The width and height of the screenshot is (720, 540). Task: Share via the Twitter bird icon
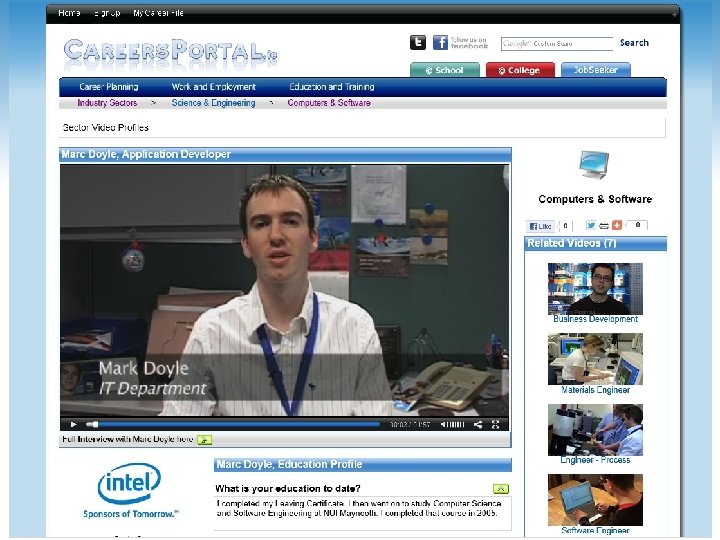point(591,225)
